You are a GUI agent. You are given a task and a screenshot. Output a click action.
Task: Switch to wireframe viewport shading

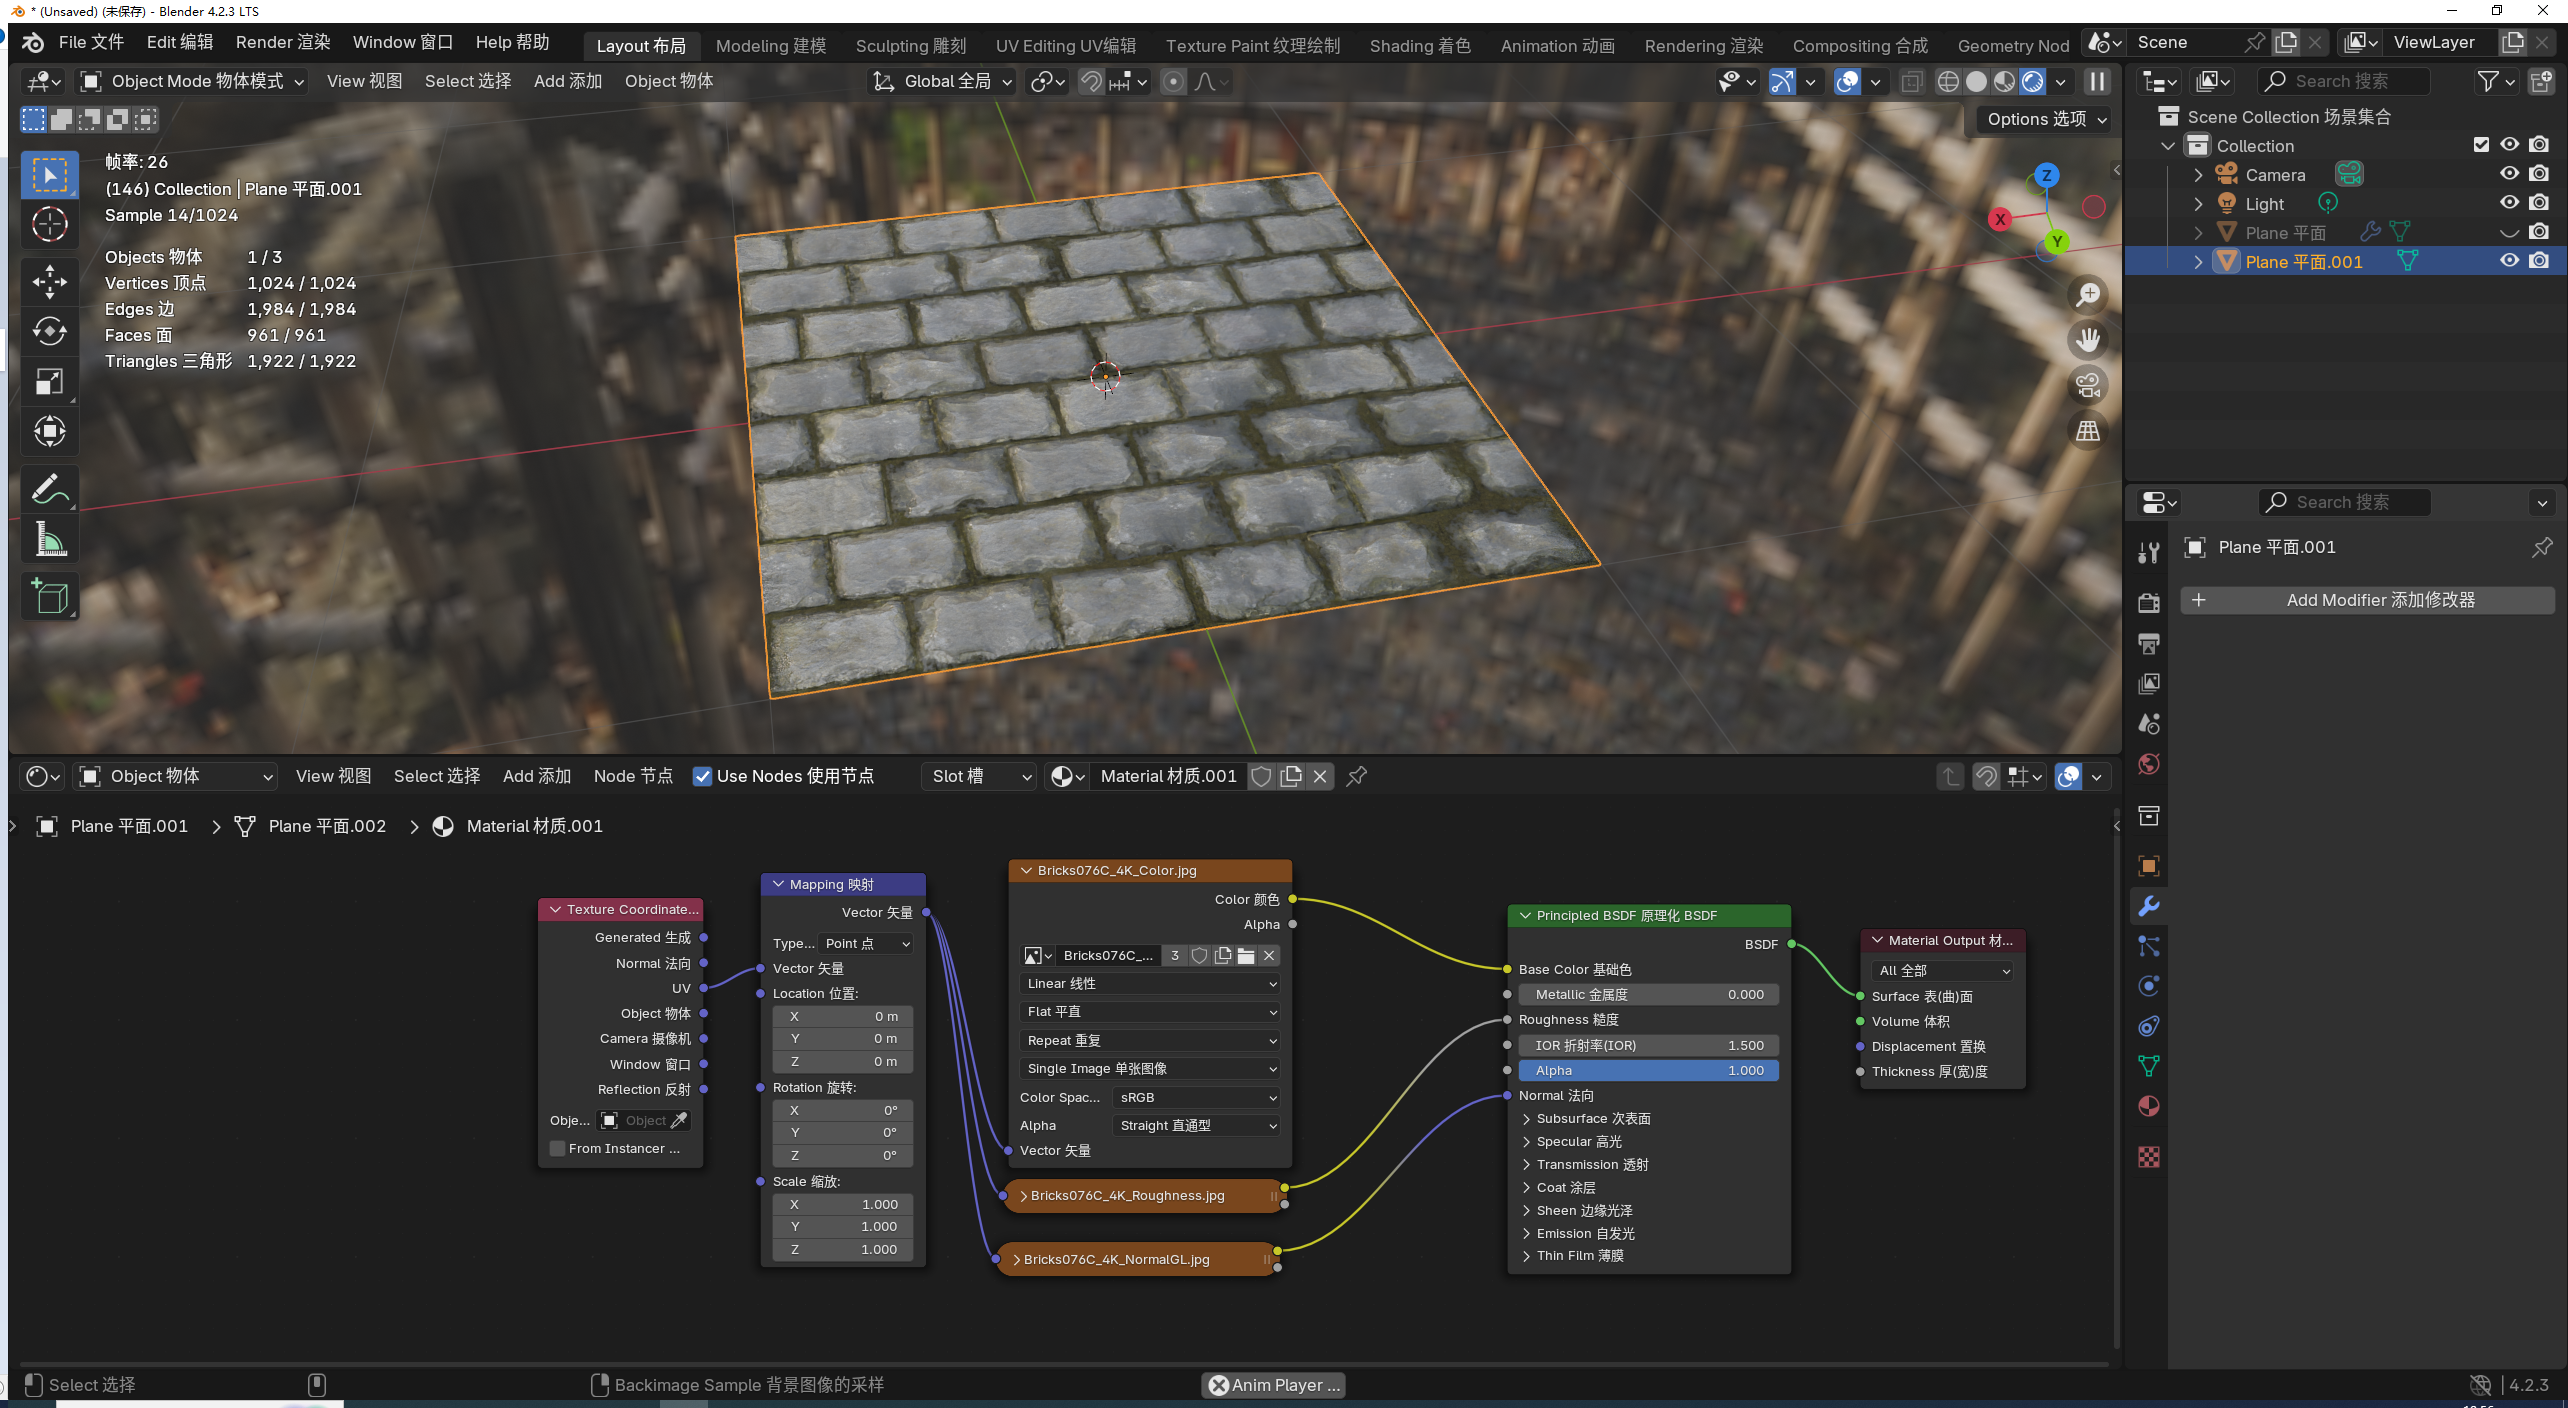tap(1948, 81)
